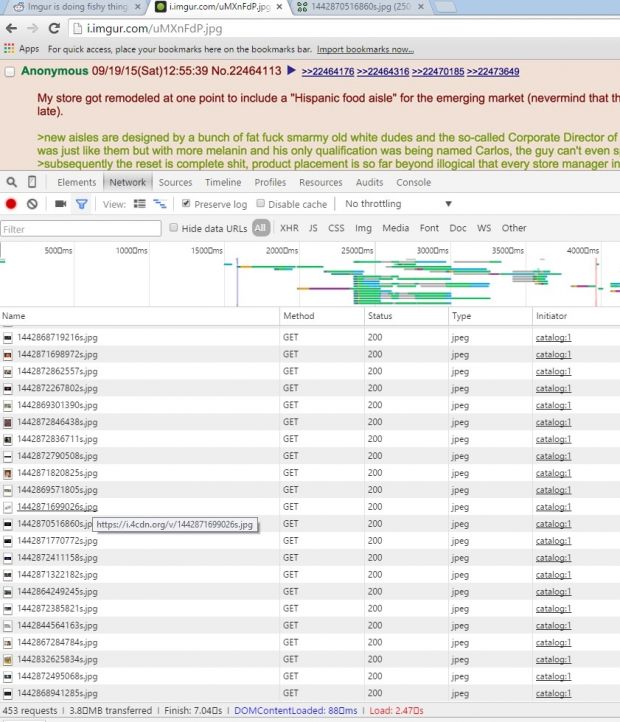Toggle the filter funnel icon
The height and width of the screenshot is (722, 620).
click(82, 204)
